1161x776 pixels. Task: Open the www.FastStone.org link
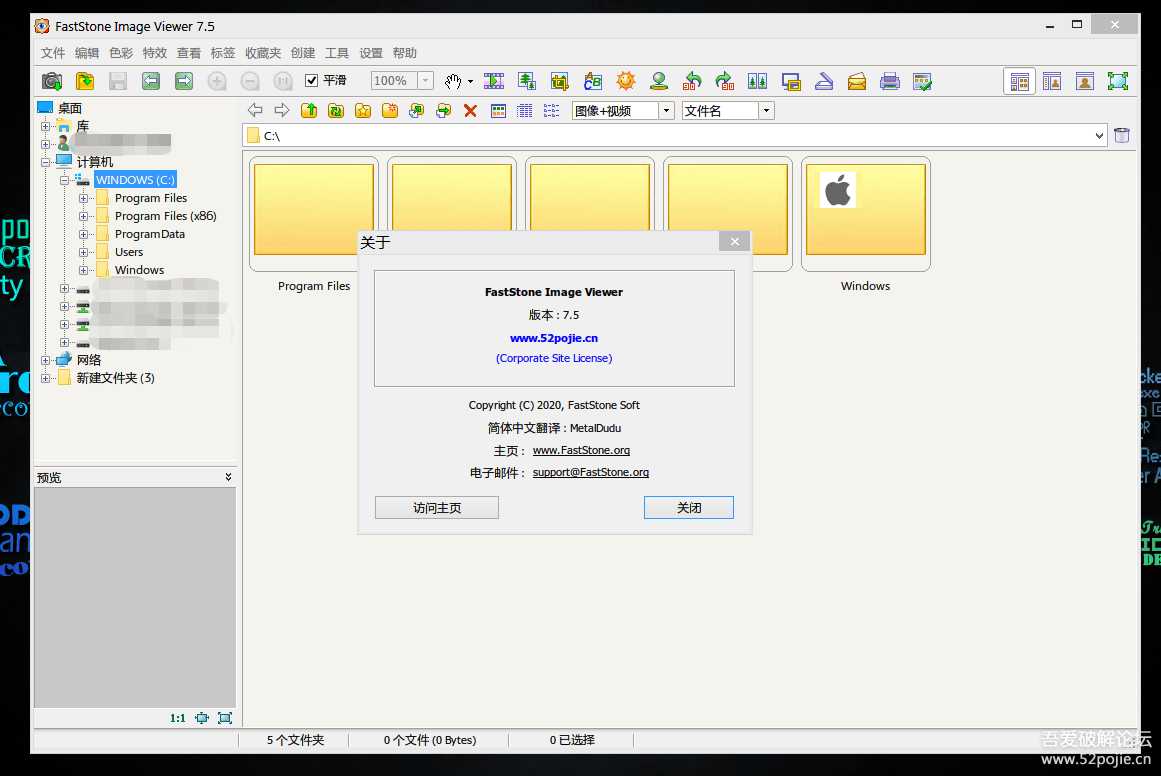(581, 450)
